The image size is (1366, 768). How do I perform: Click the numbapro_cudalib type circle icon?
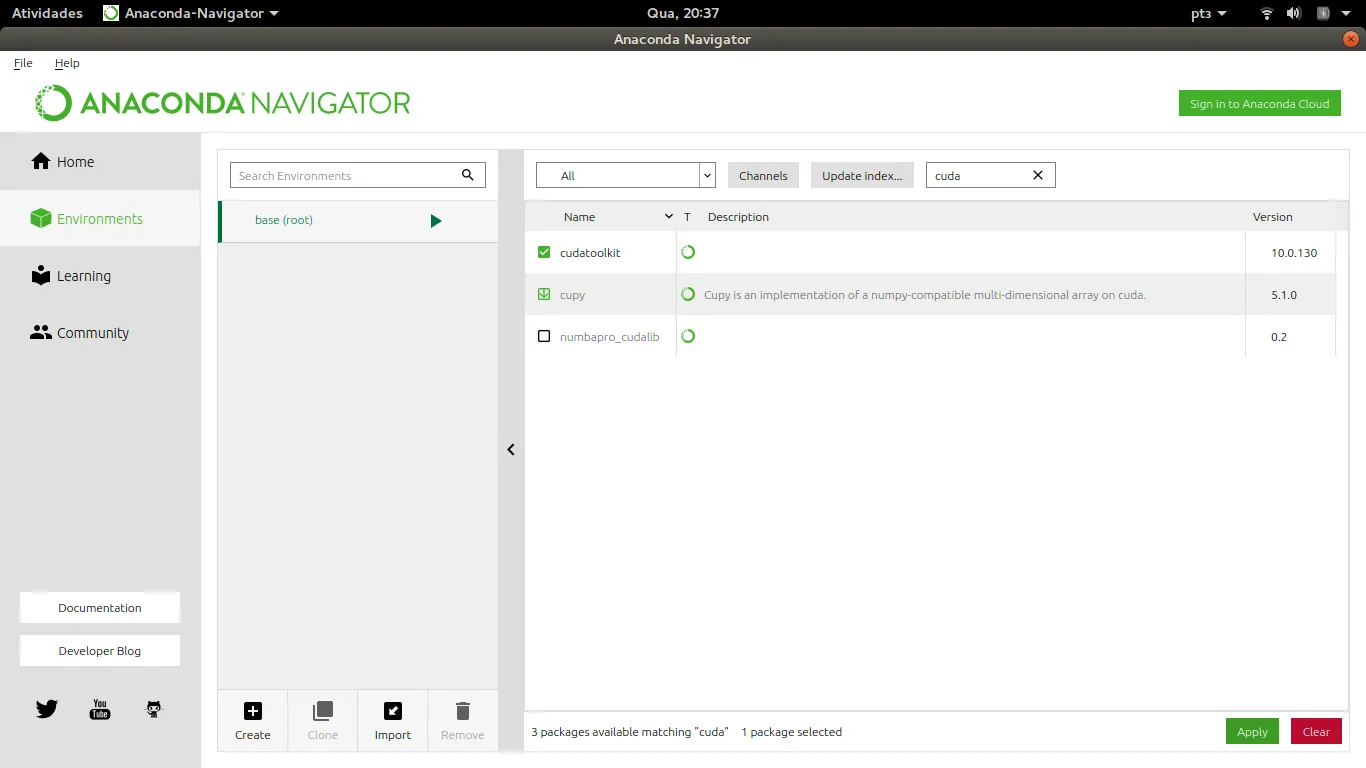tap(688, 336)
